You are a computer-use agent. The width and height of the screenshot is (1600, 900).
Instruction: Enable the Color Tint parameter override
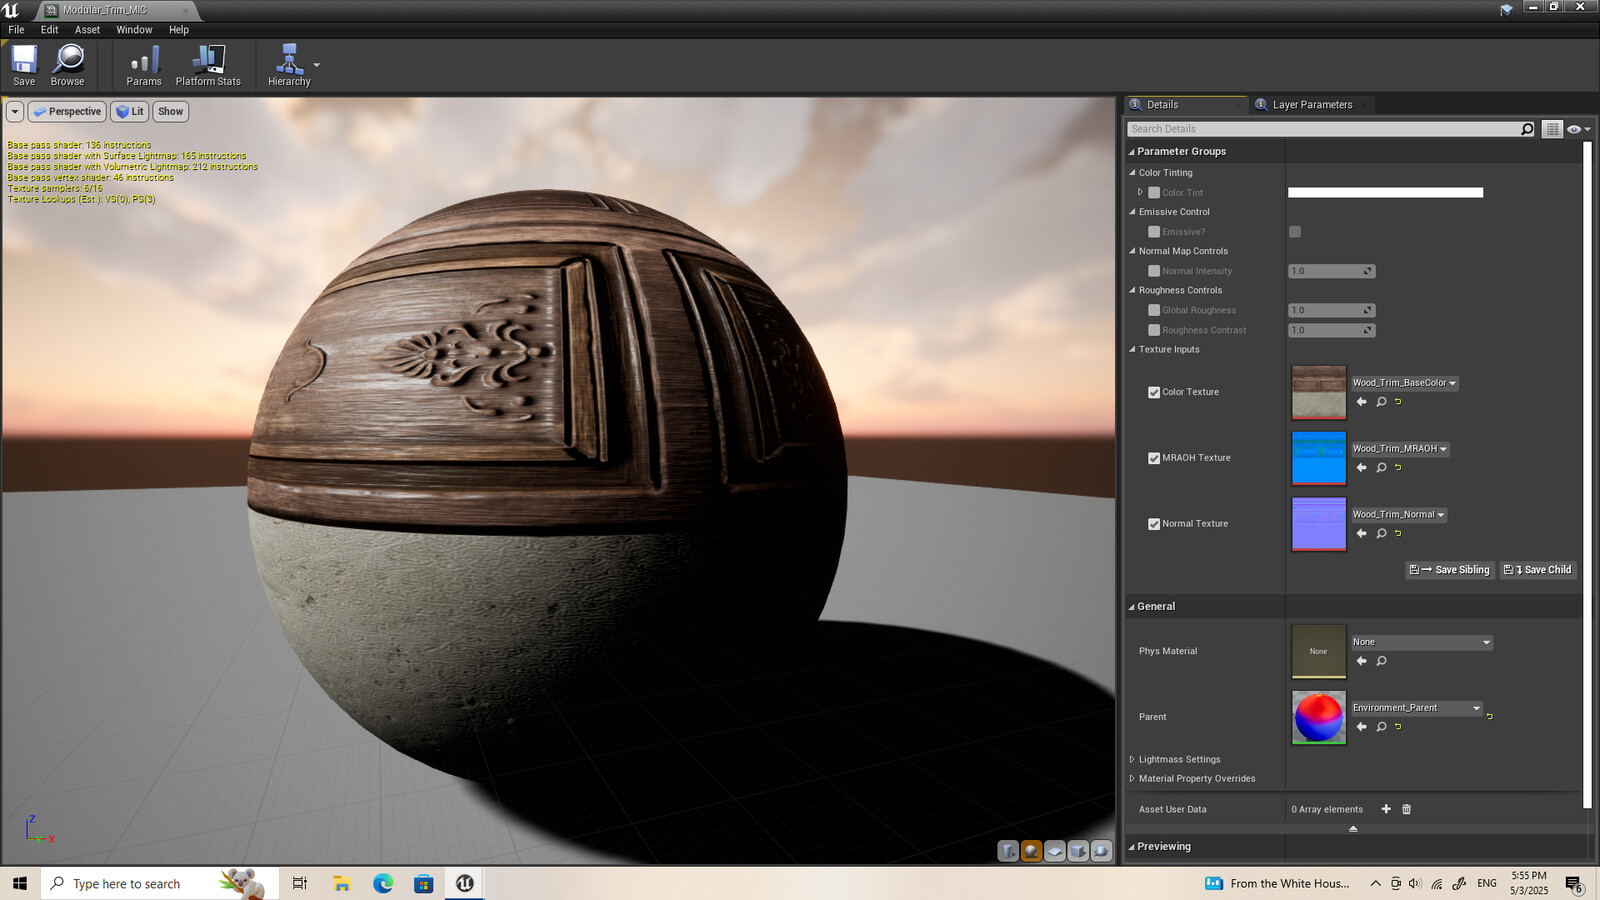pos(1154,193)
